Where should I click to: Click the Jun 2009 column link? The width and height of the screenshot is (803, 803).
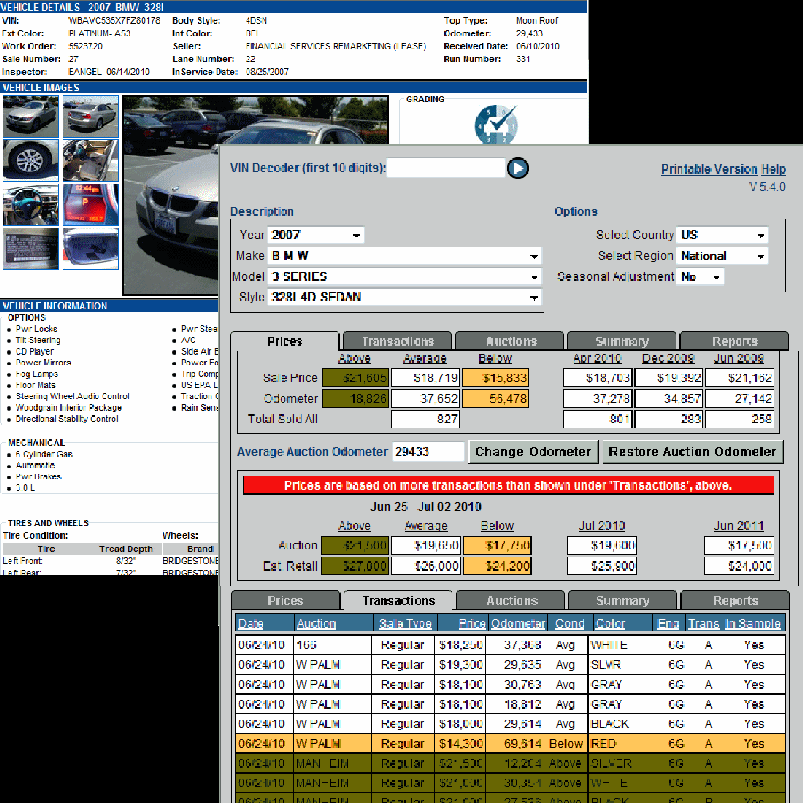point(738,358)
